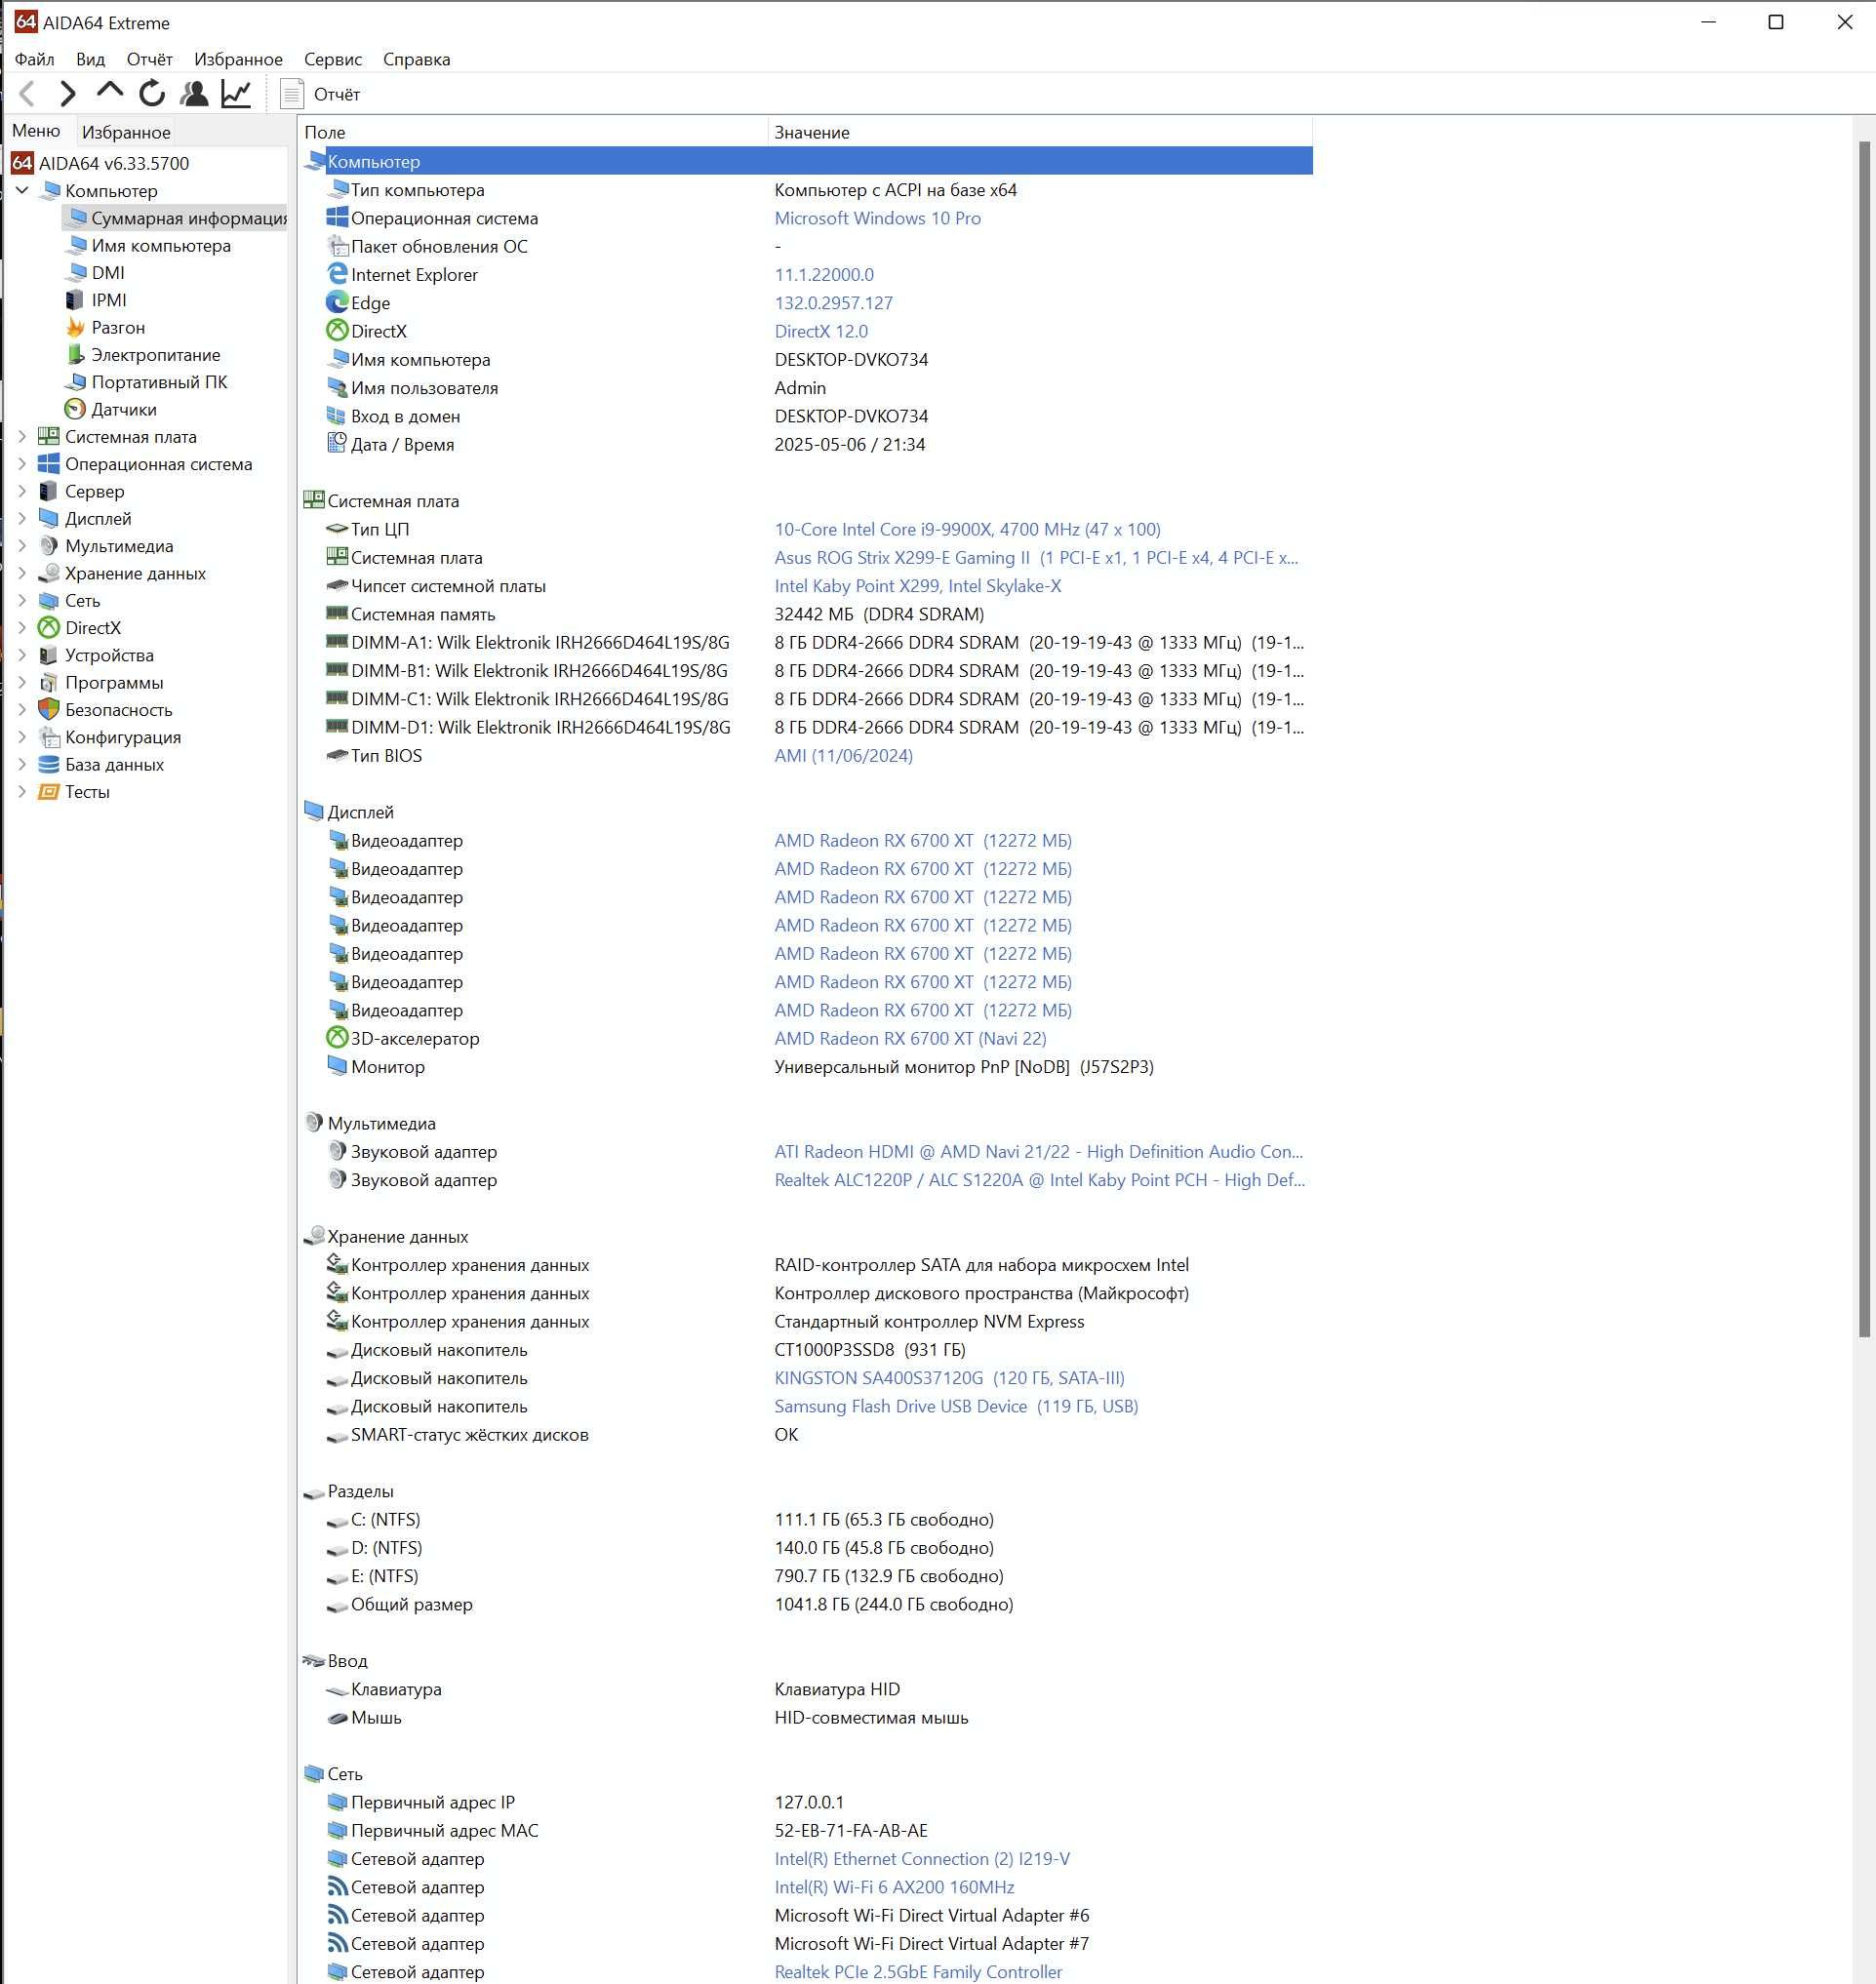1876x1984 pixels.
Task: Open the Отчёт menu
Action: coord(150,59)
